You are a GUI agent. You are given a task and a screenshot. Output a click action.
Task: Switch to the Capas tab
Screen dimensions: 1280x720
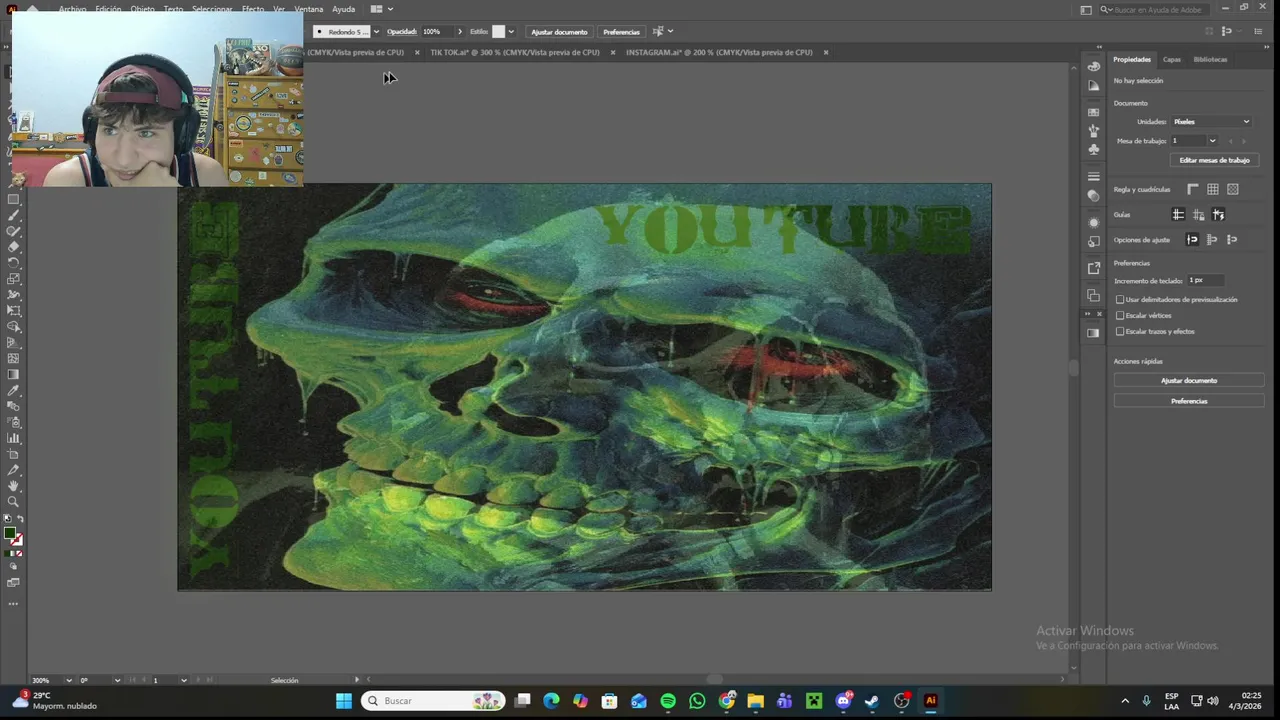(1171, 59)
